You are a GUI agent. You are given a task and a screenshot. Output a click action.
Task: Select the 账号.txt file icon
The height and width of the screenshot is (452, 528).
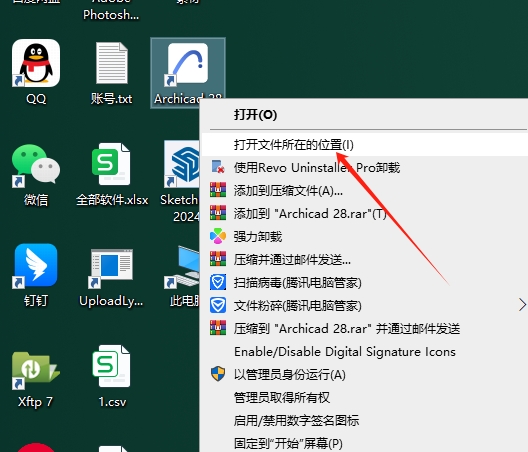[112, 63]
